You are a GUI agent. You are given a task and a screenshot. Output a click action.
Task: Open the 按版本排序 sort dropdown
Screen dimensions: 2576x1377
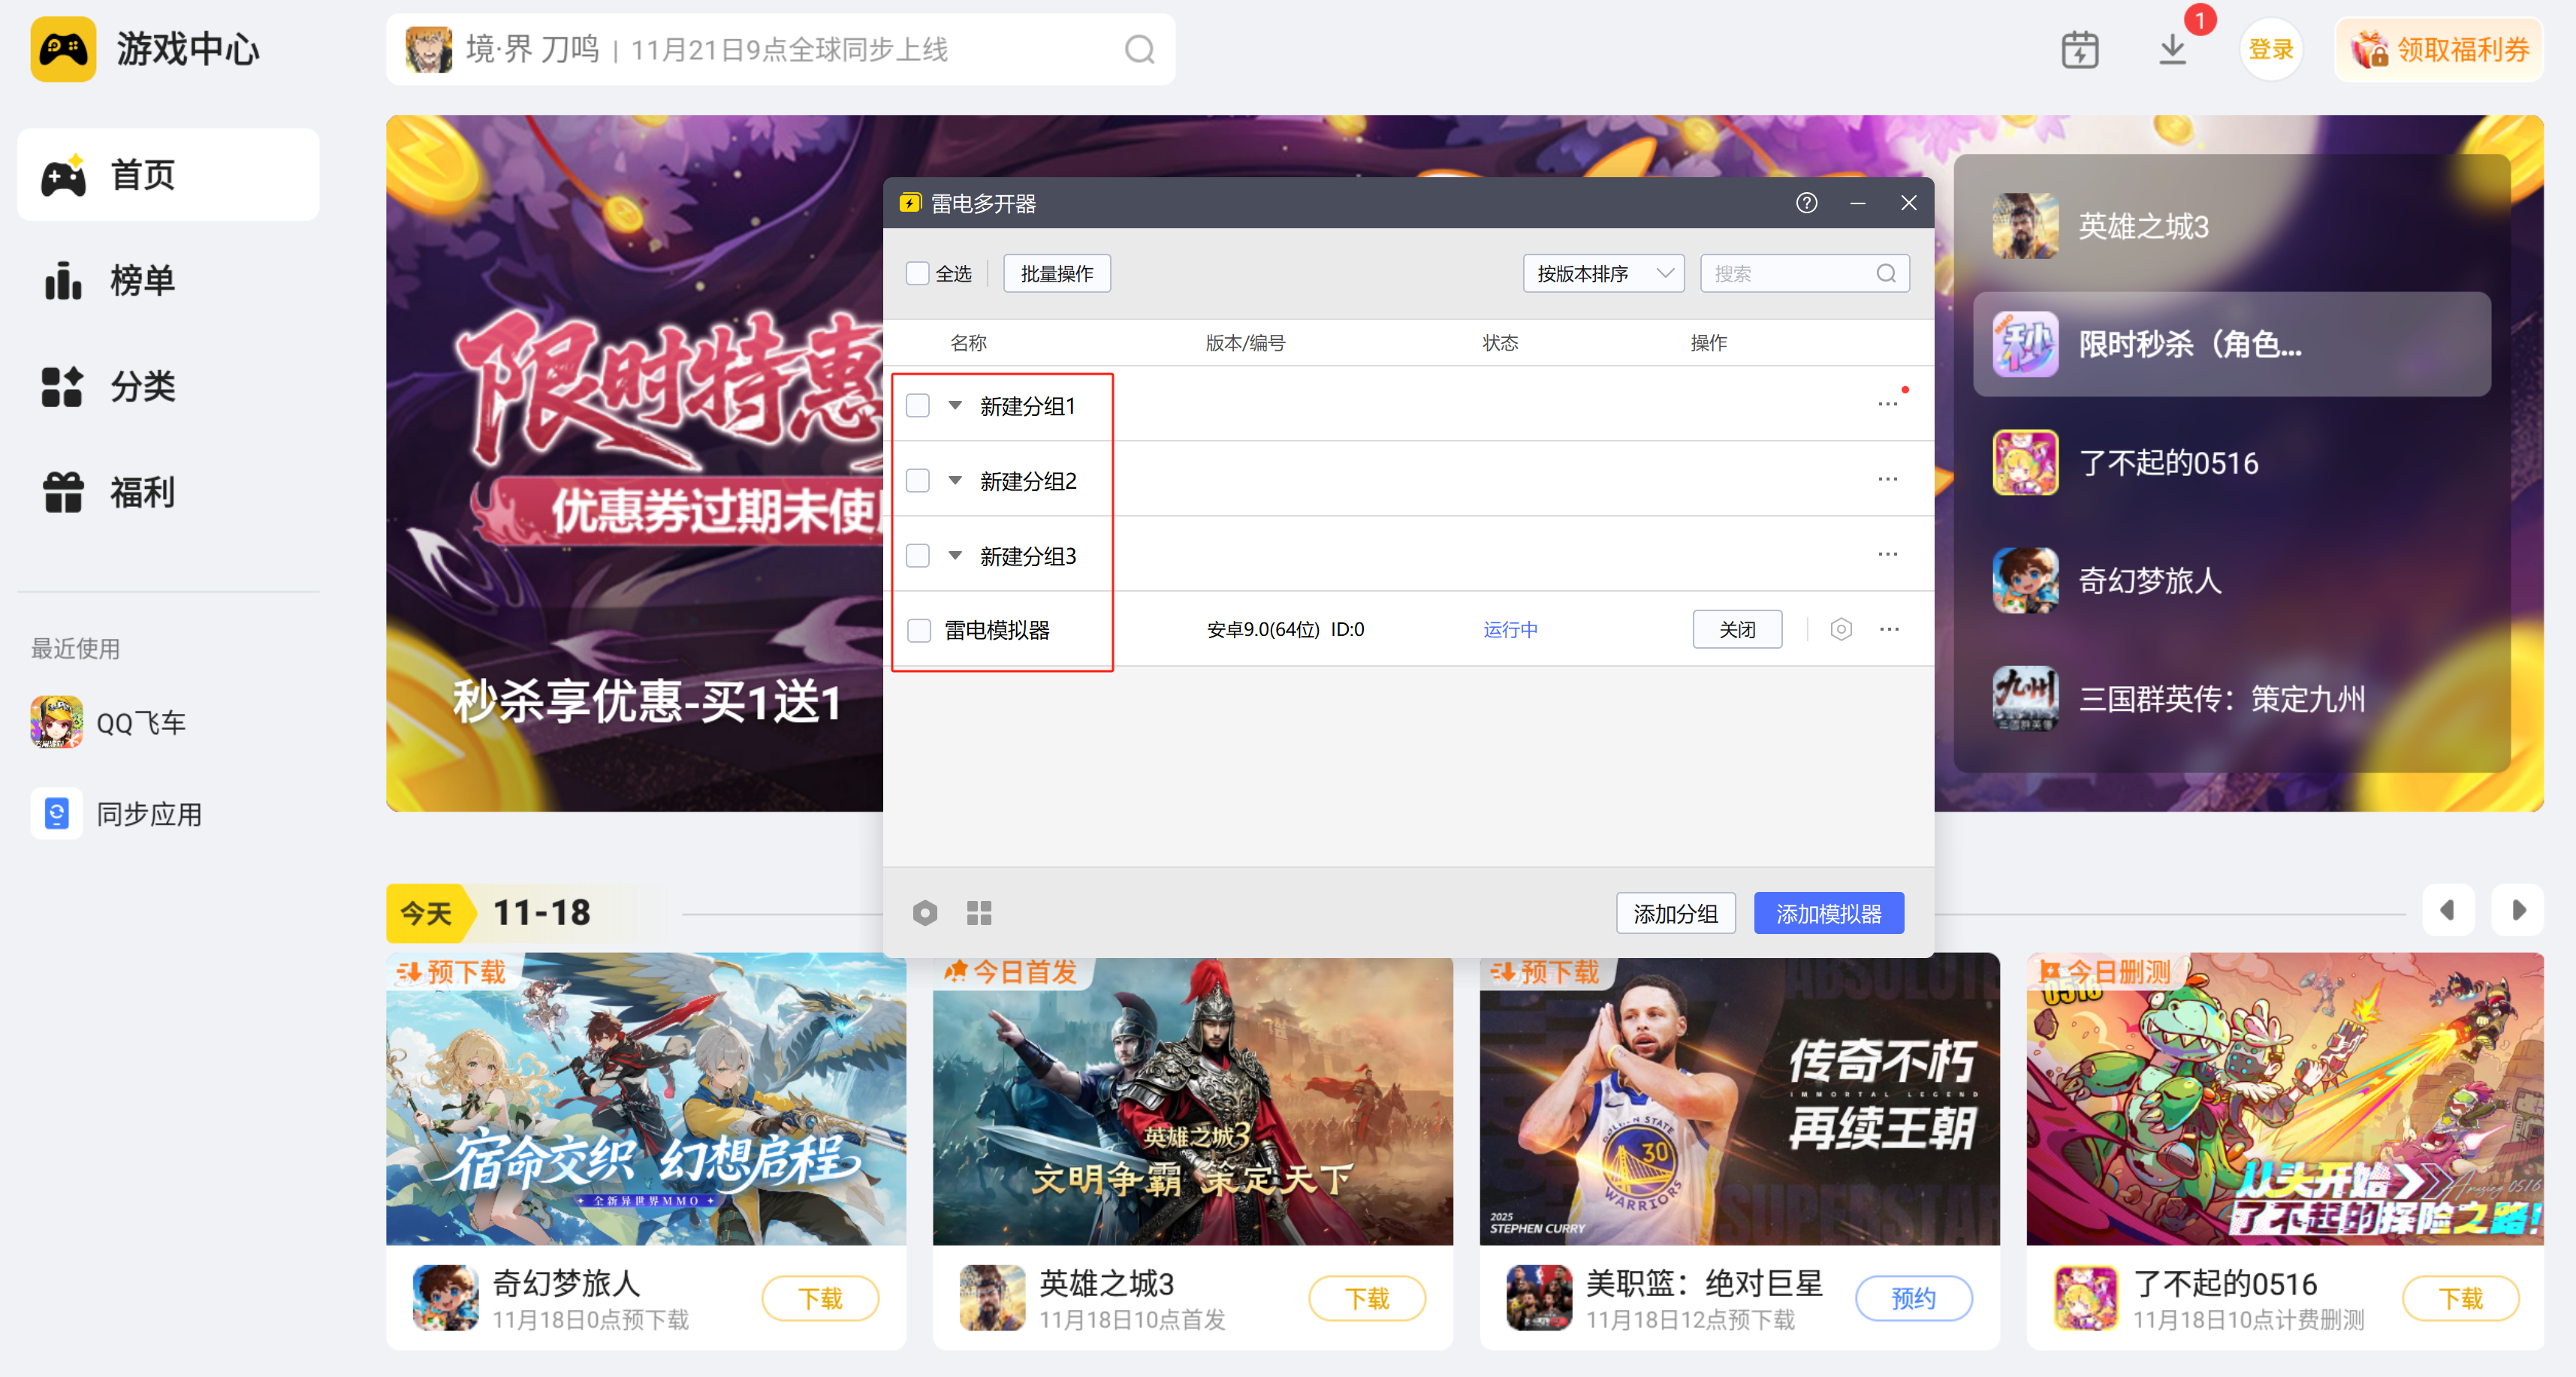pyautogui.click(x=1603, y=273)
